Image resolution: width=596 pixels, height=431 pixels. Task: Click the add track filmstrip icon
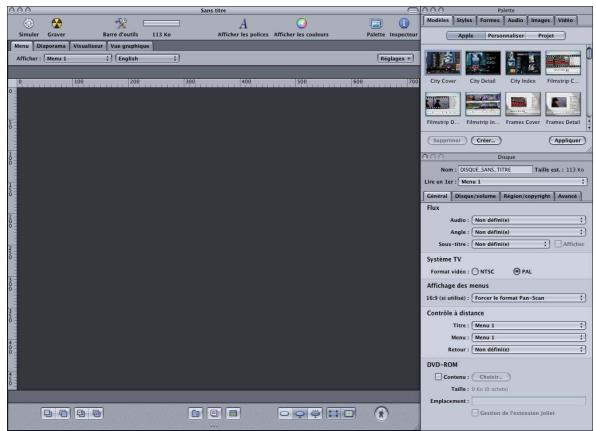233,413
